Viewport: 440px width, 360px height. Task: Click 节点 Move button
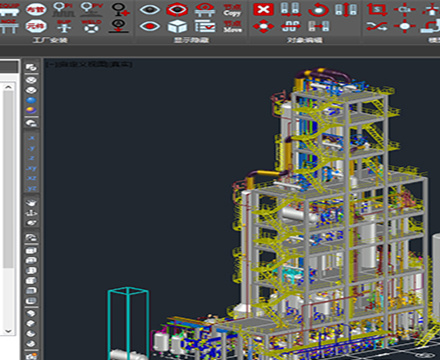click(232, 27)
